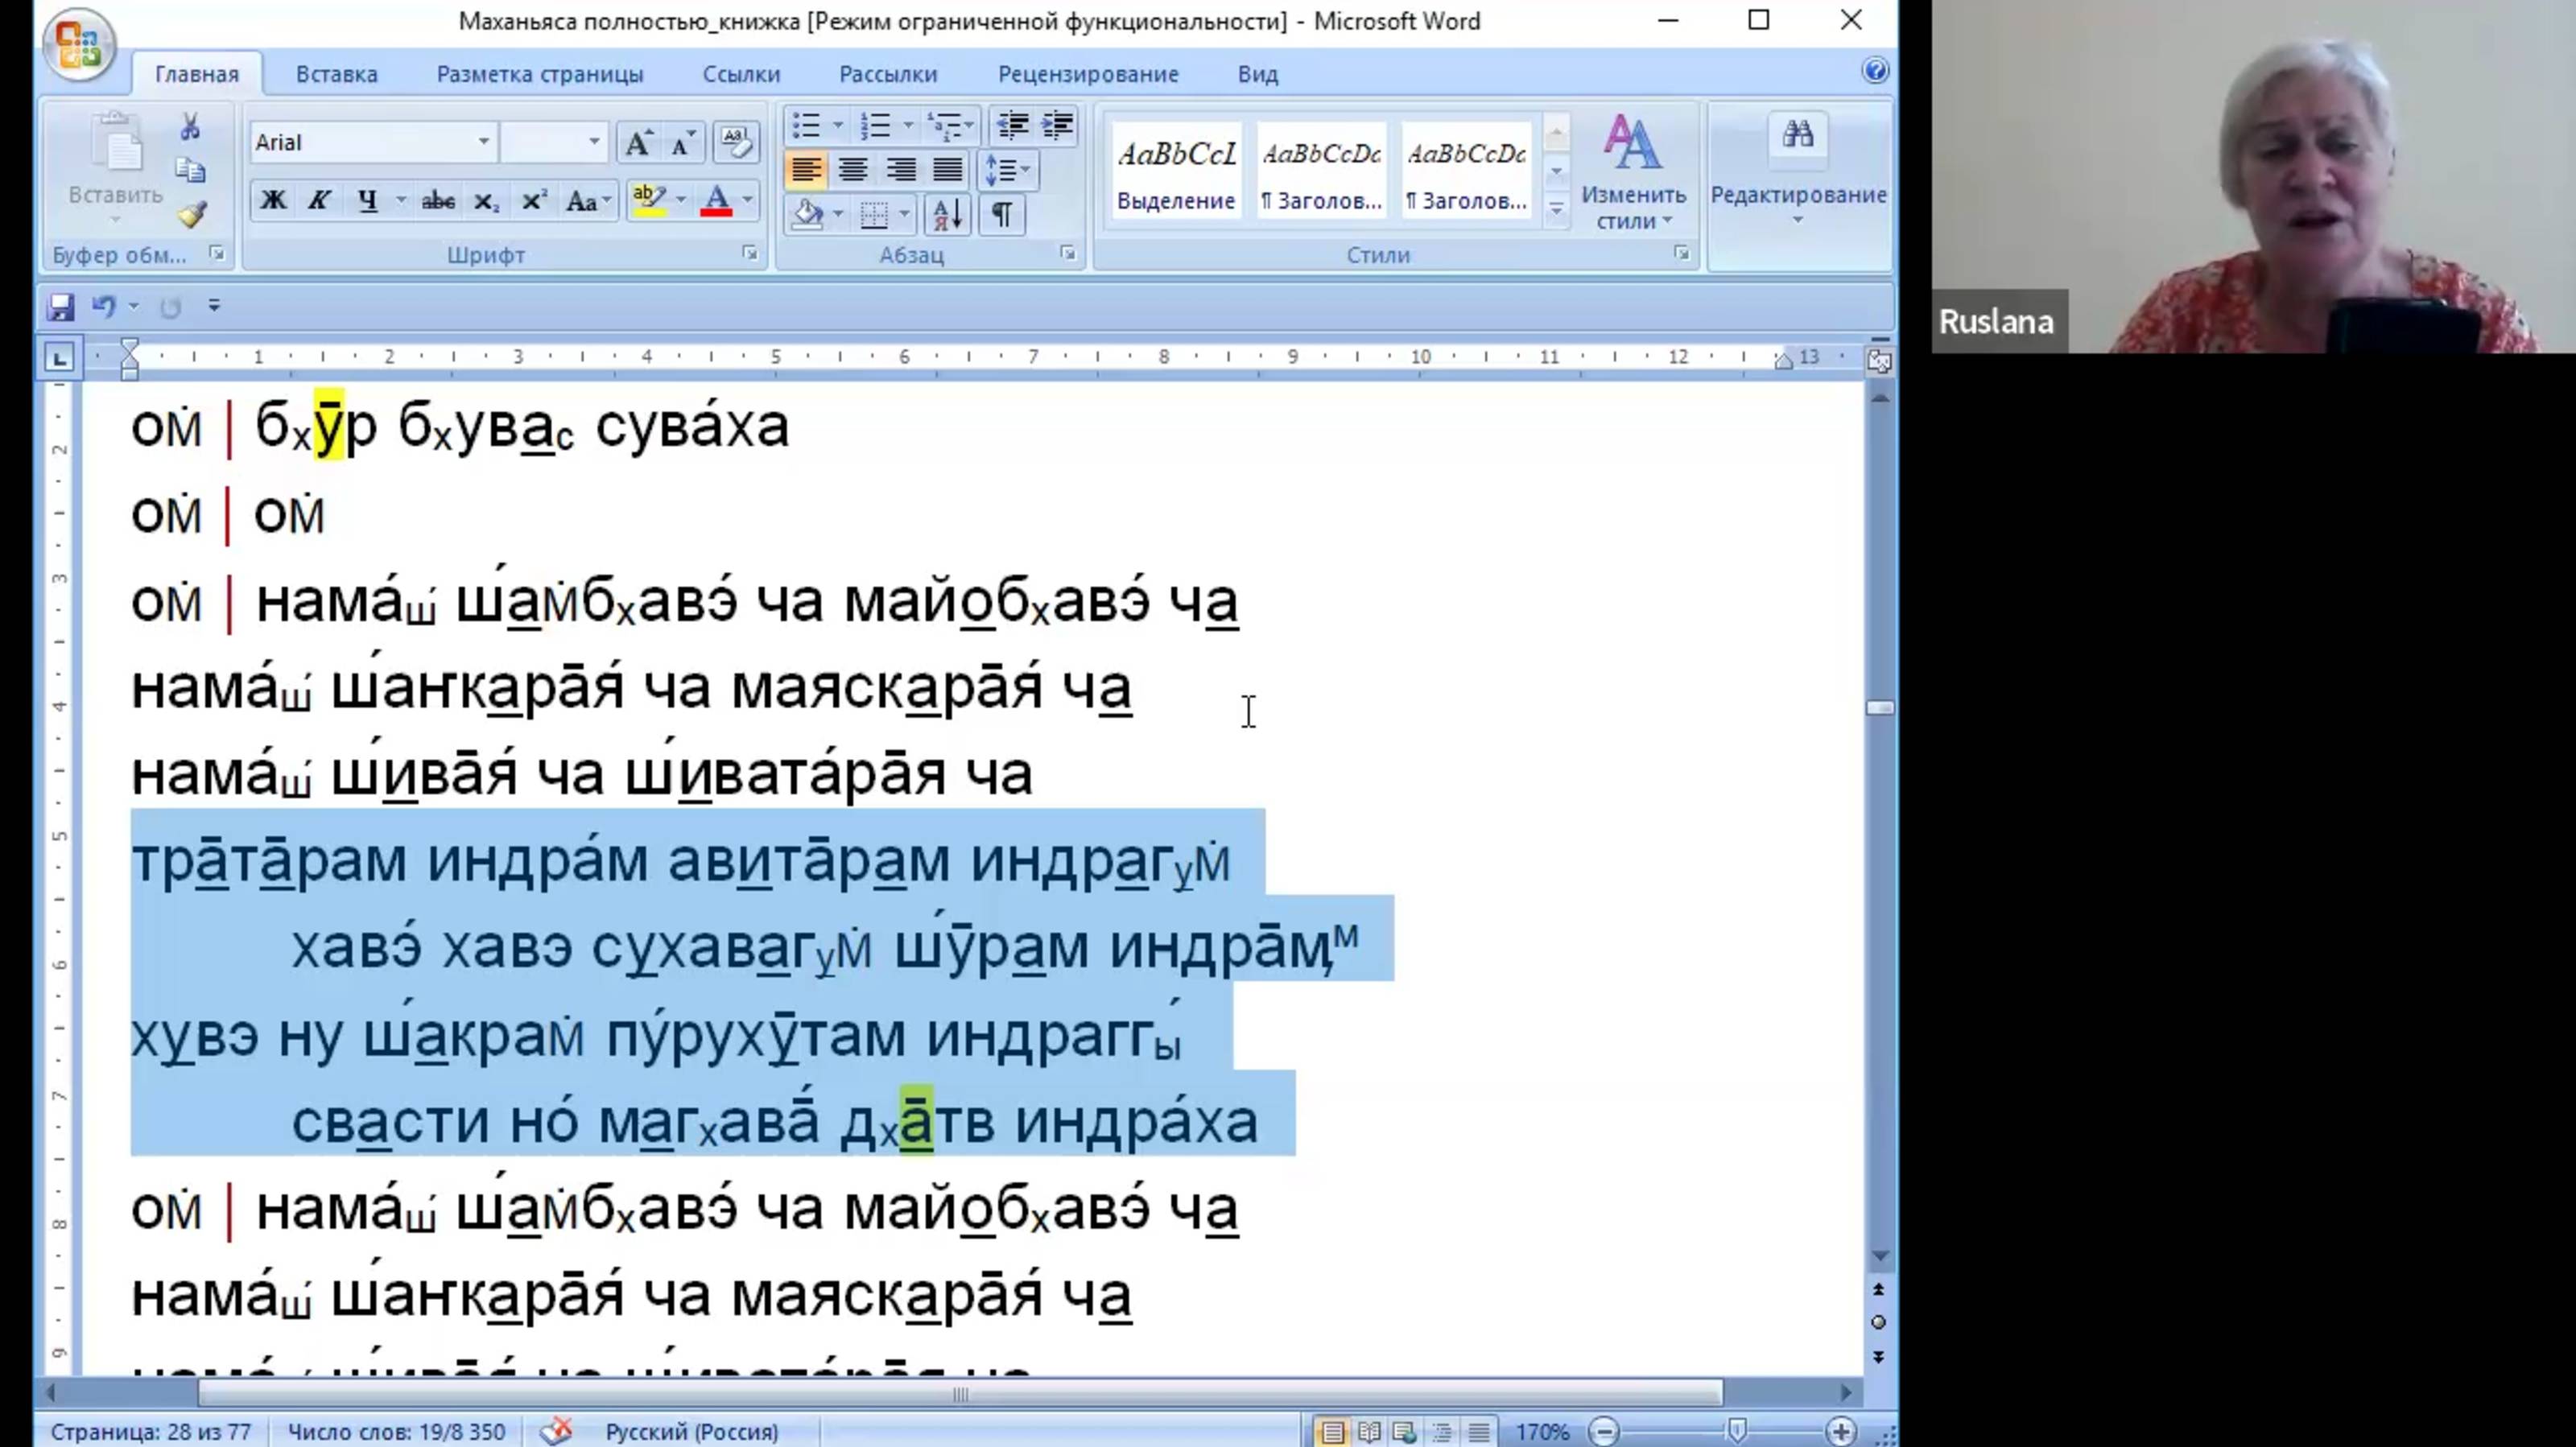Click the Sort text icon
Viewport: 2576px width, 1447px height.
[x=946, y=215]
